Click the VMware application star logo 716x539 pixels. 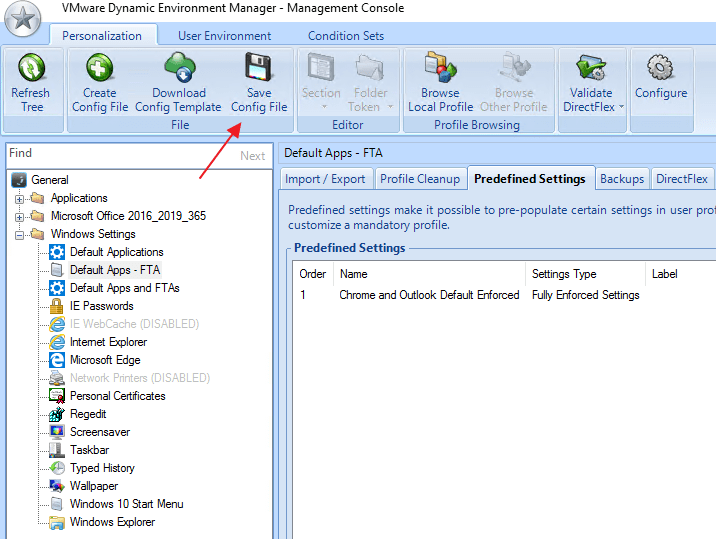22,21
